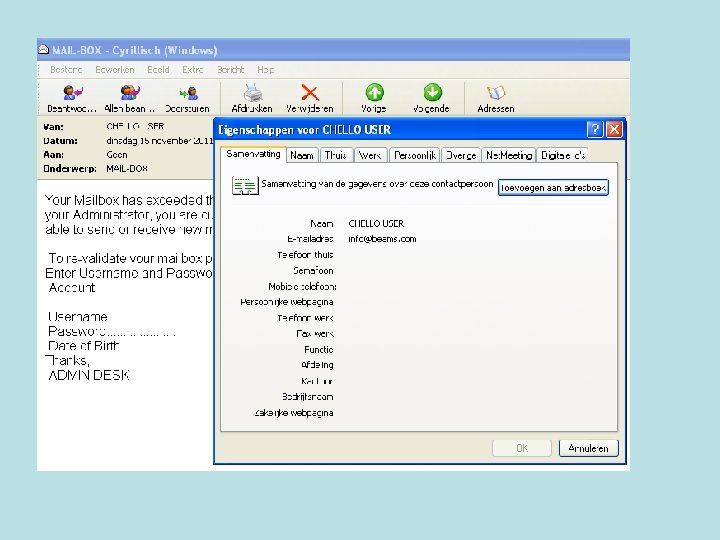Switch to the Digitale id's tab
720x540 pixels.
[562, 156]
